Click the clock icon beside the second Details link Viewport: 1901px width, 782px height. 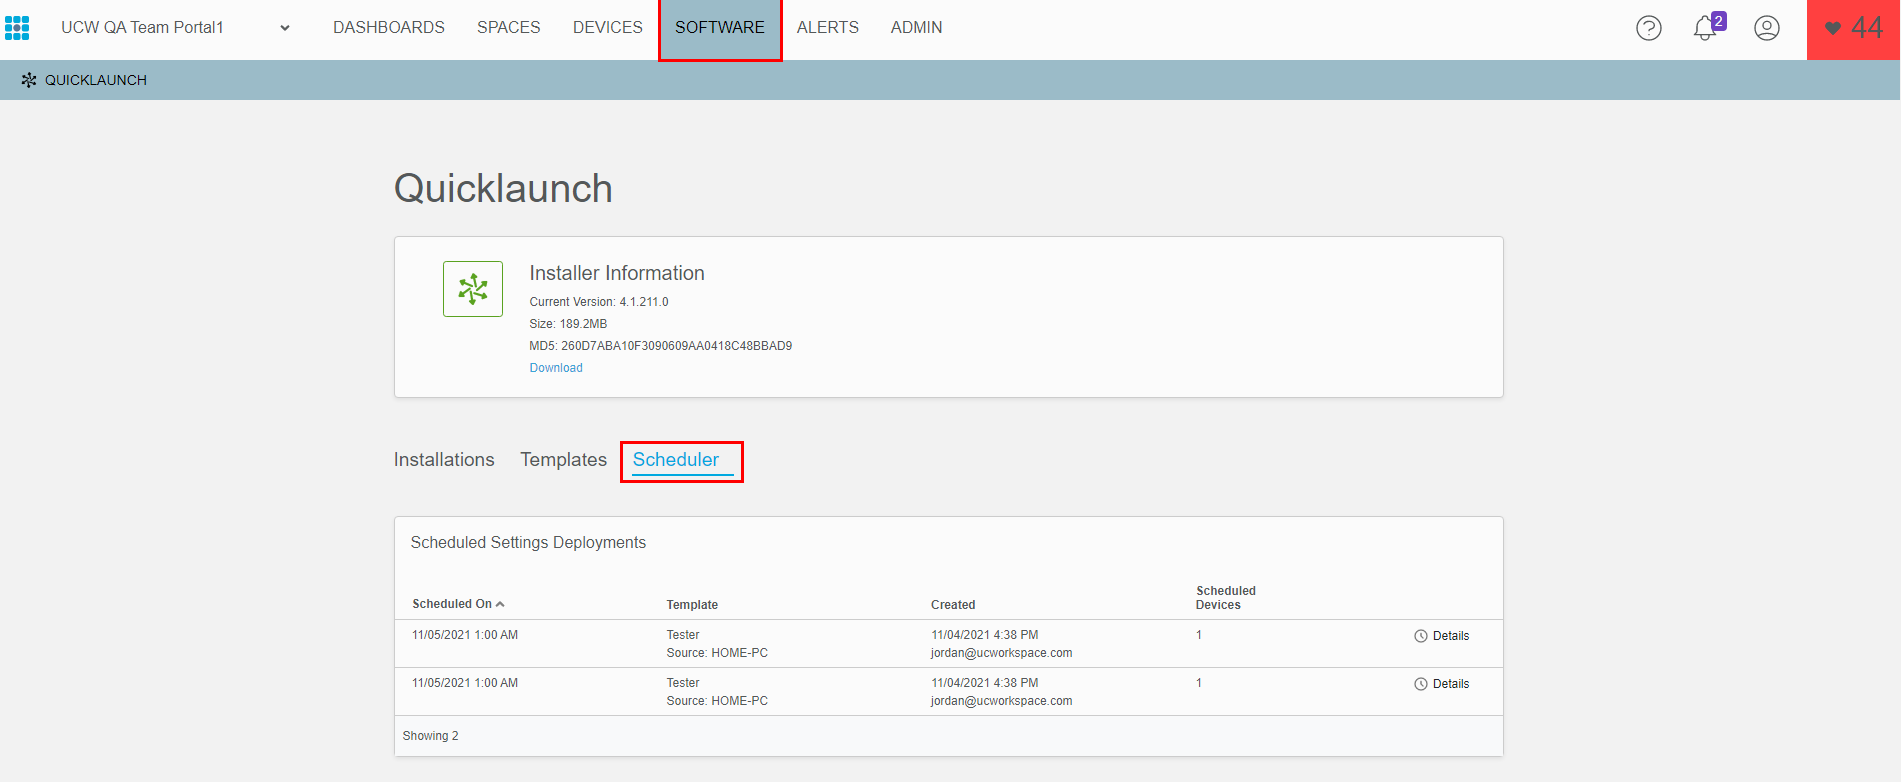(x=1421, y=684)
